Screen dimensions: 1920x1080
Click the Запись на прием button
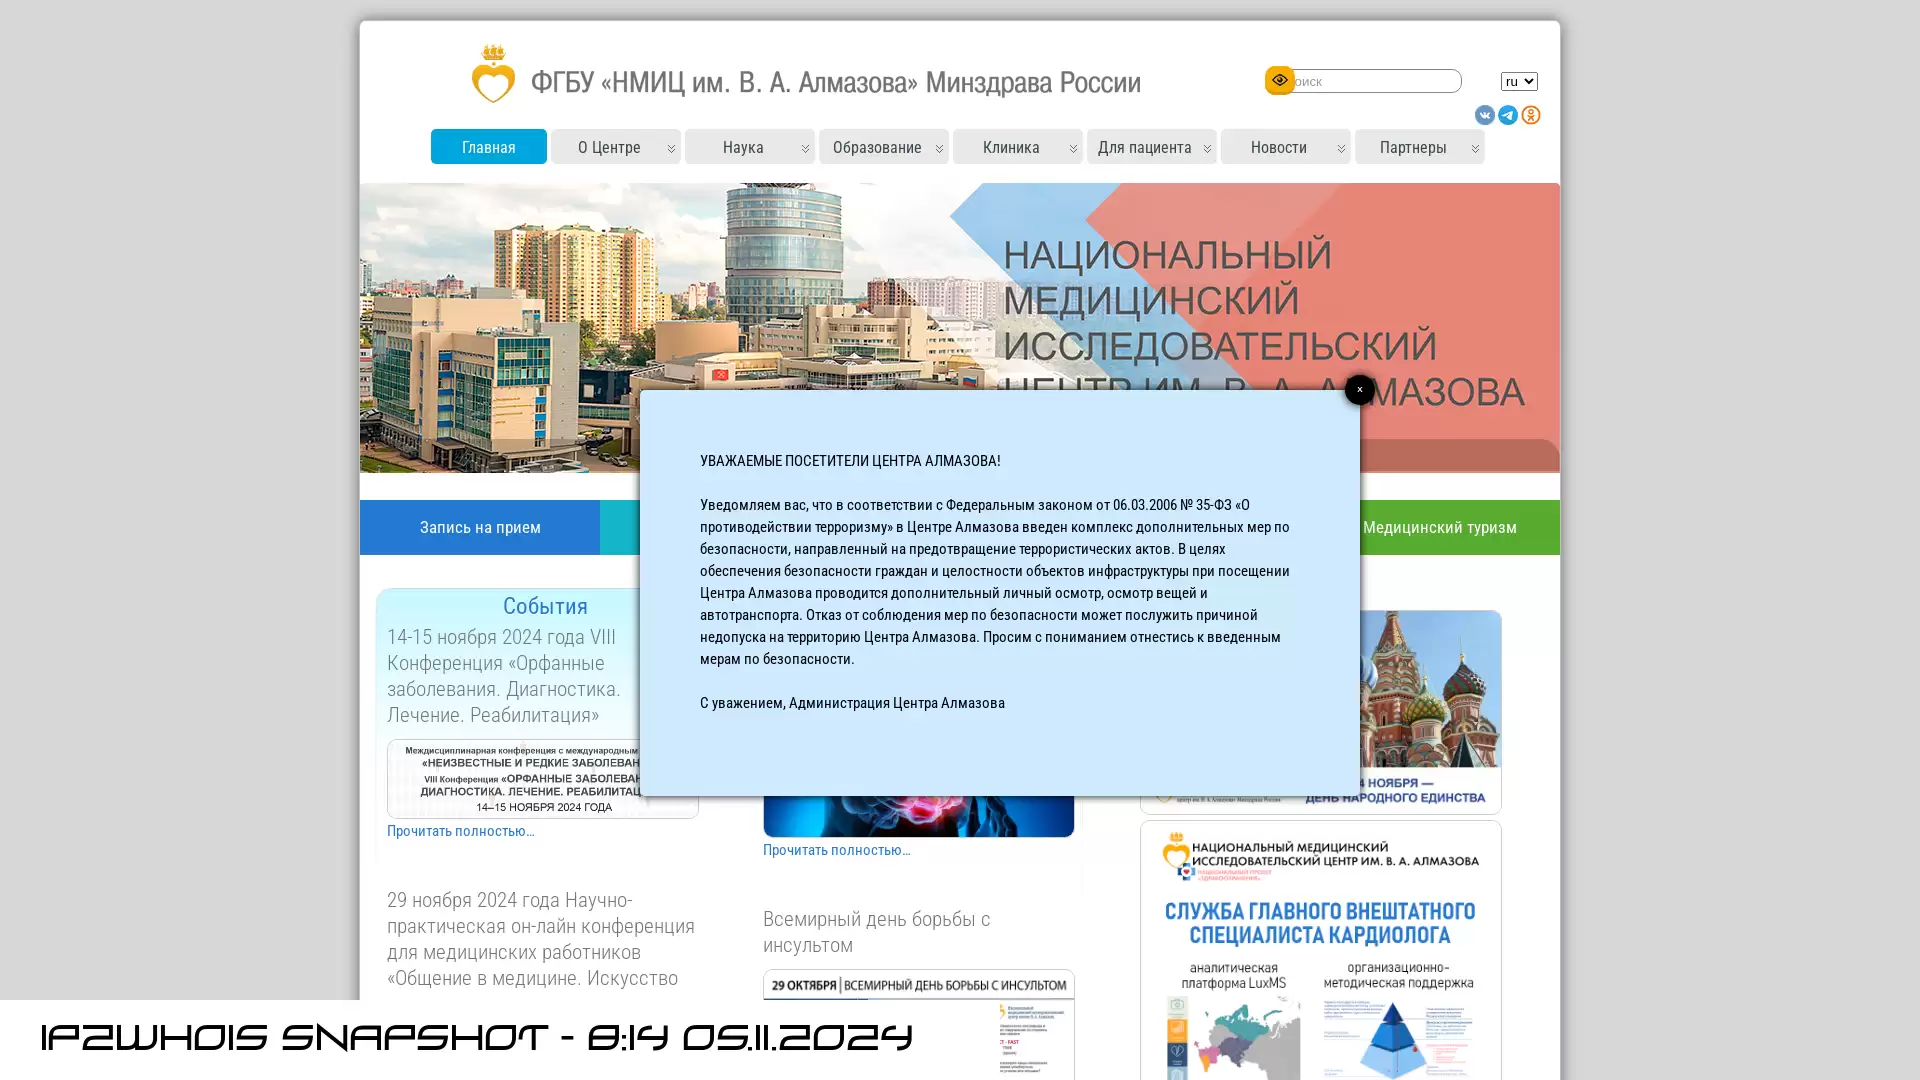(x=480, y=527)
